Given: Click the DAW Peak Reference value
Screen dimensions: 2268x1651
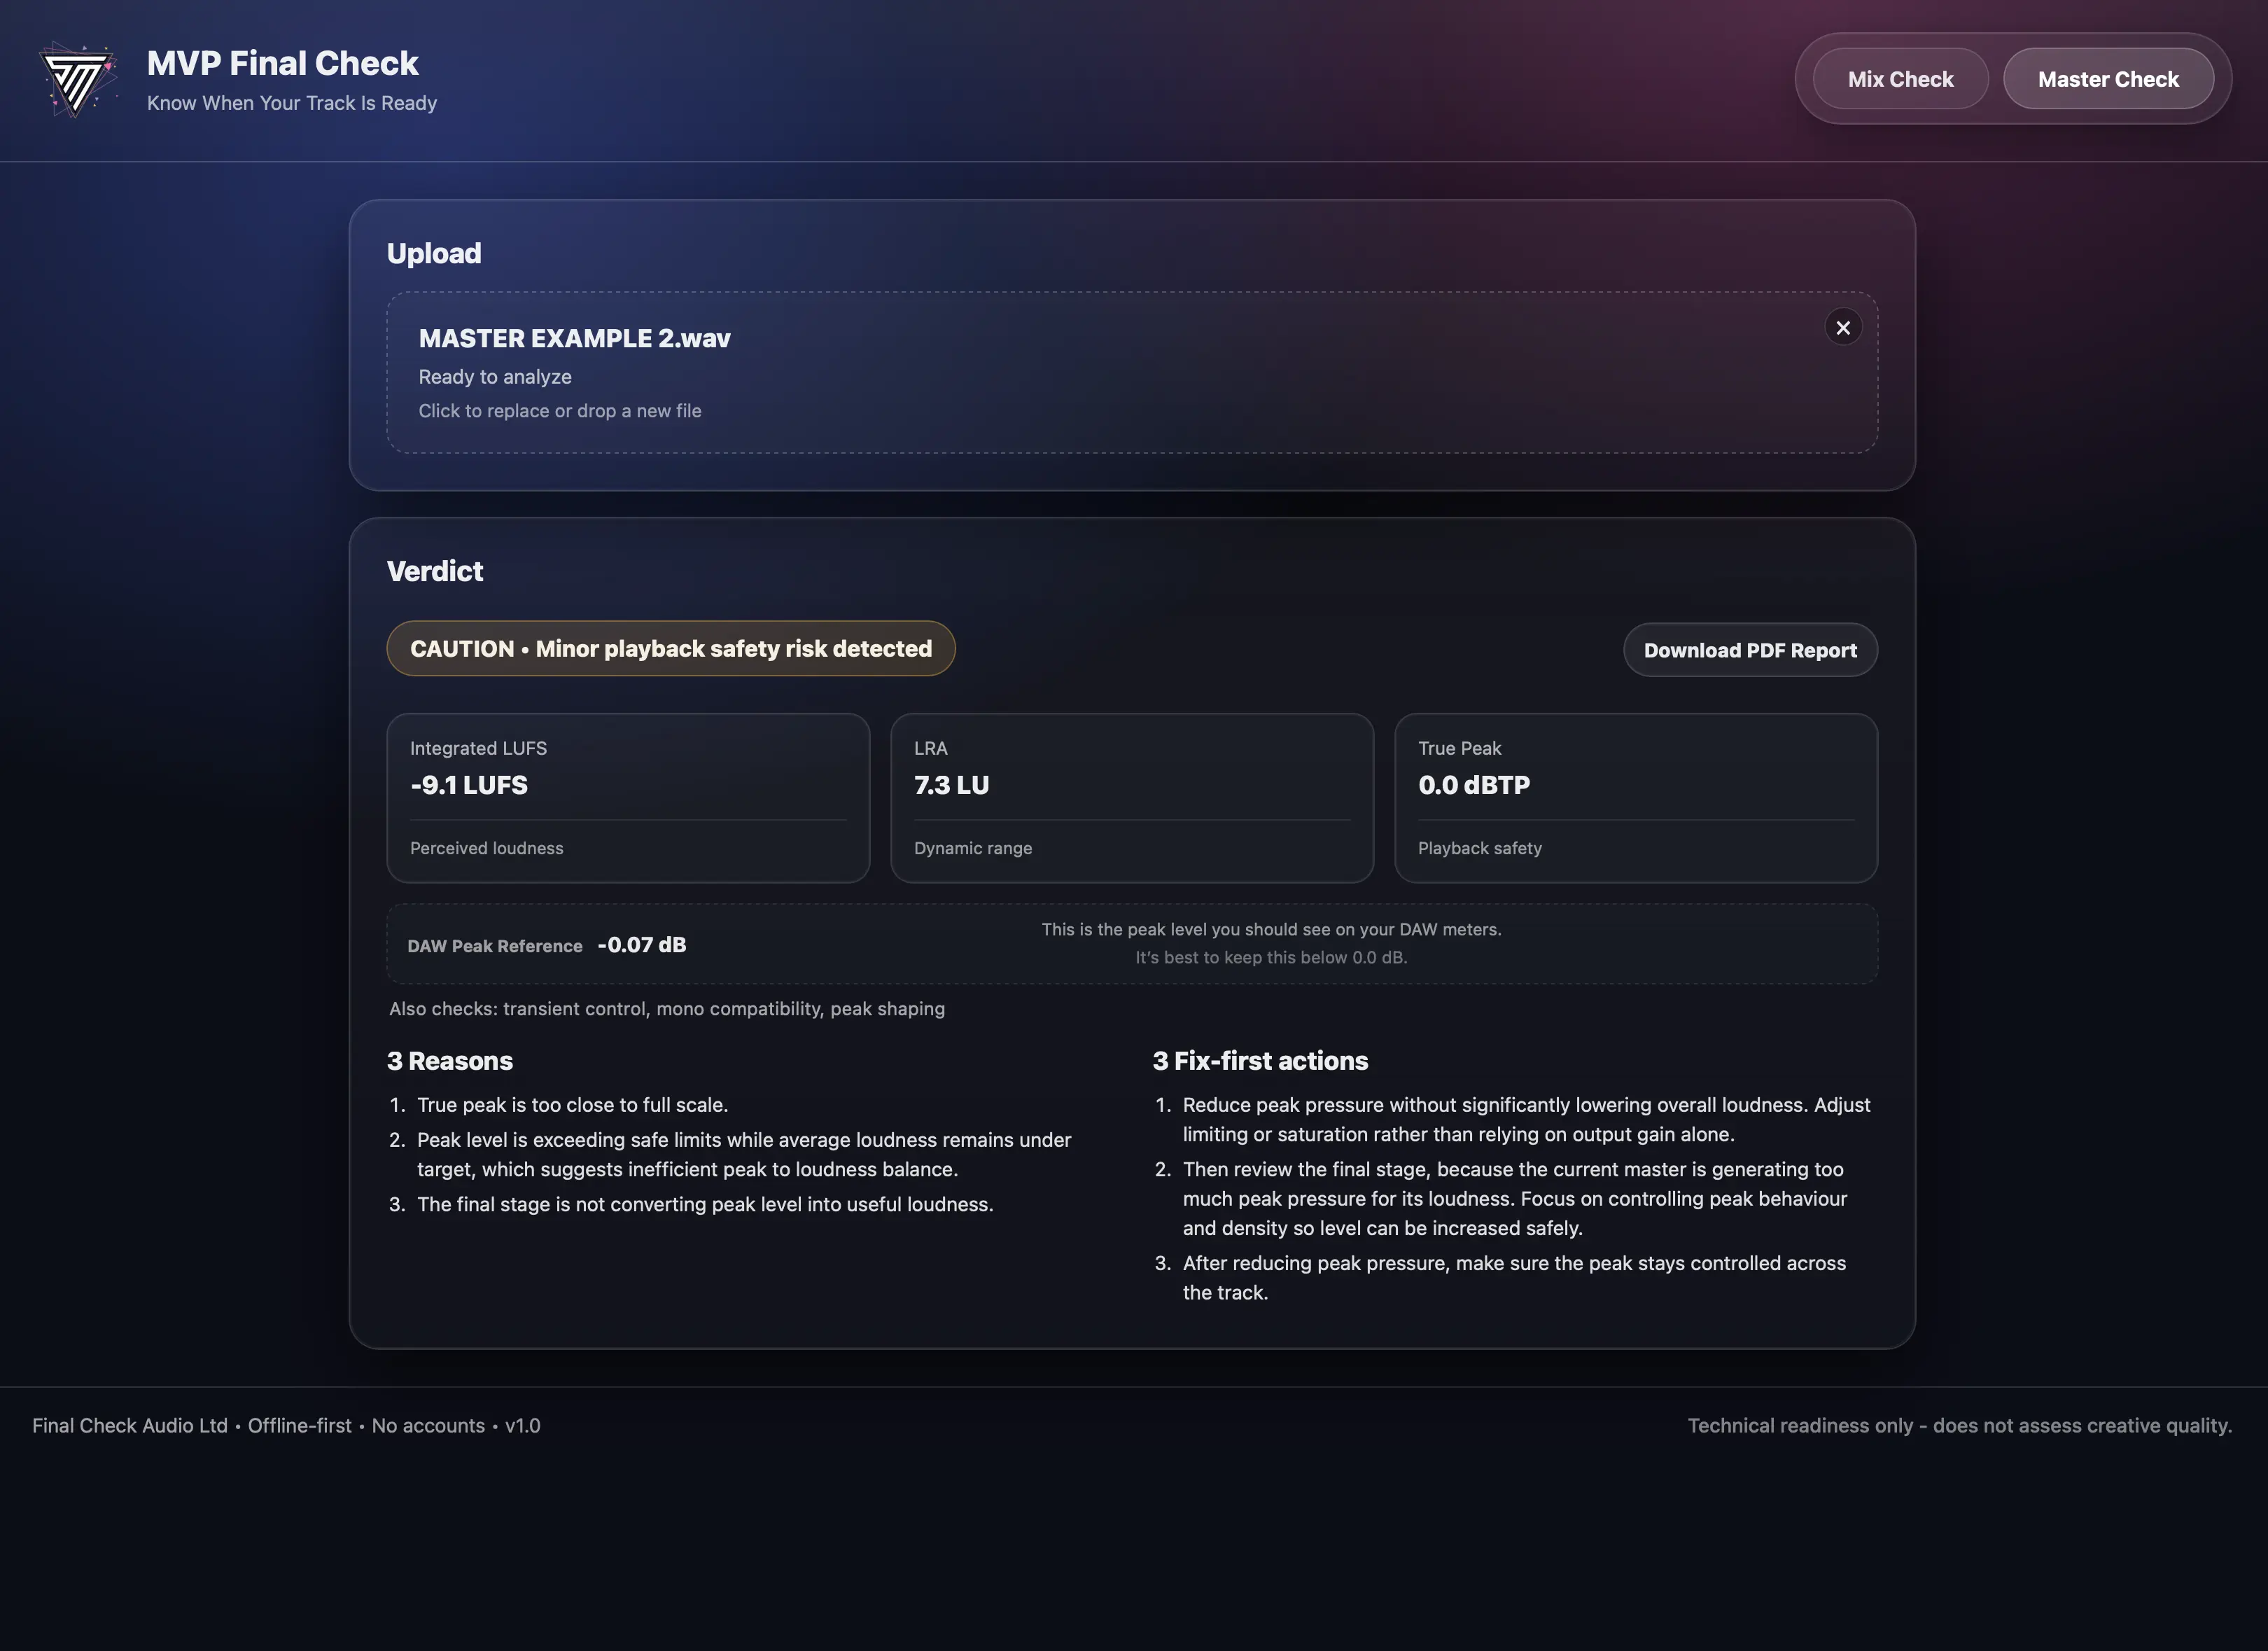Looking at the screenshot, I should 641,945.
